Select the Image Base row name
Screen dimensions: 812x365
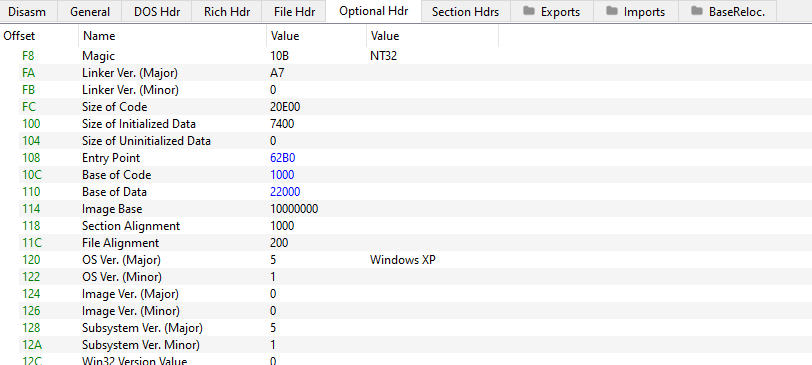pos(112,209)
